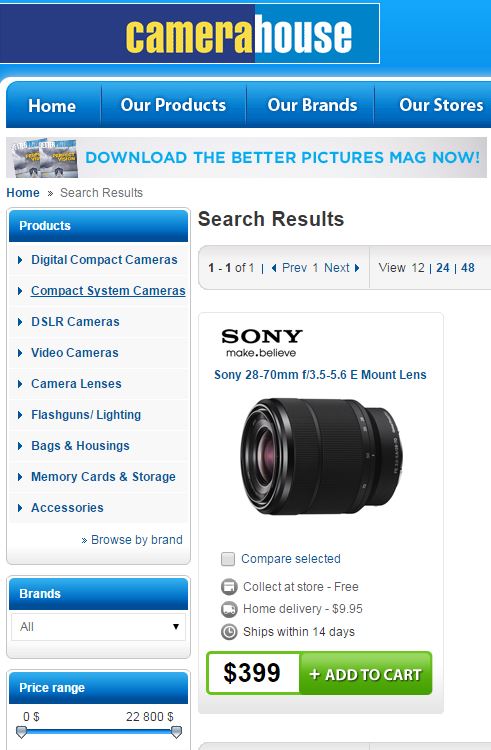Open the Our Products menu
The width and height of the screenshot is (491, 750).
173,105
